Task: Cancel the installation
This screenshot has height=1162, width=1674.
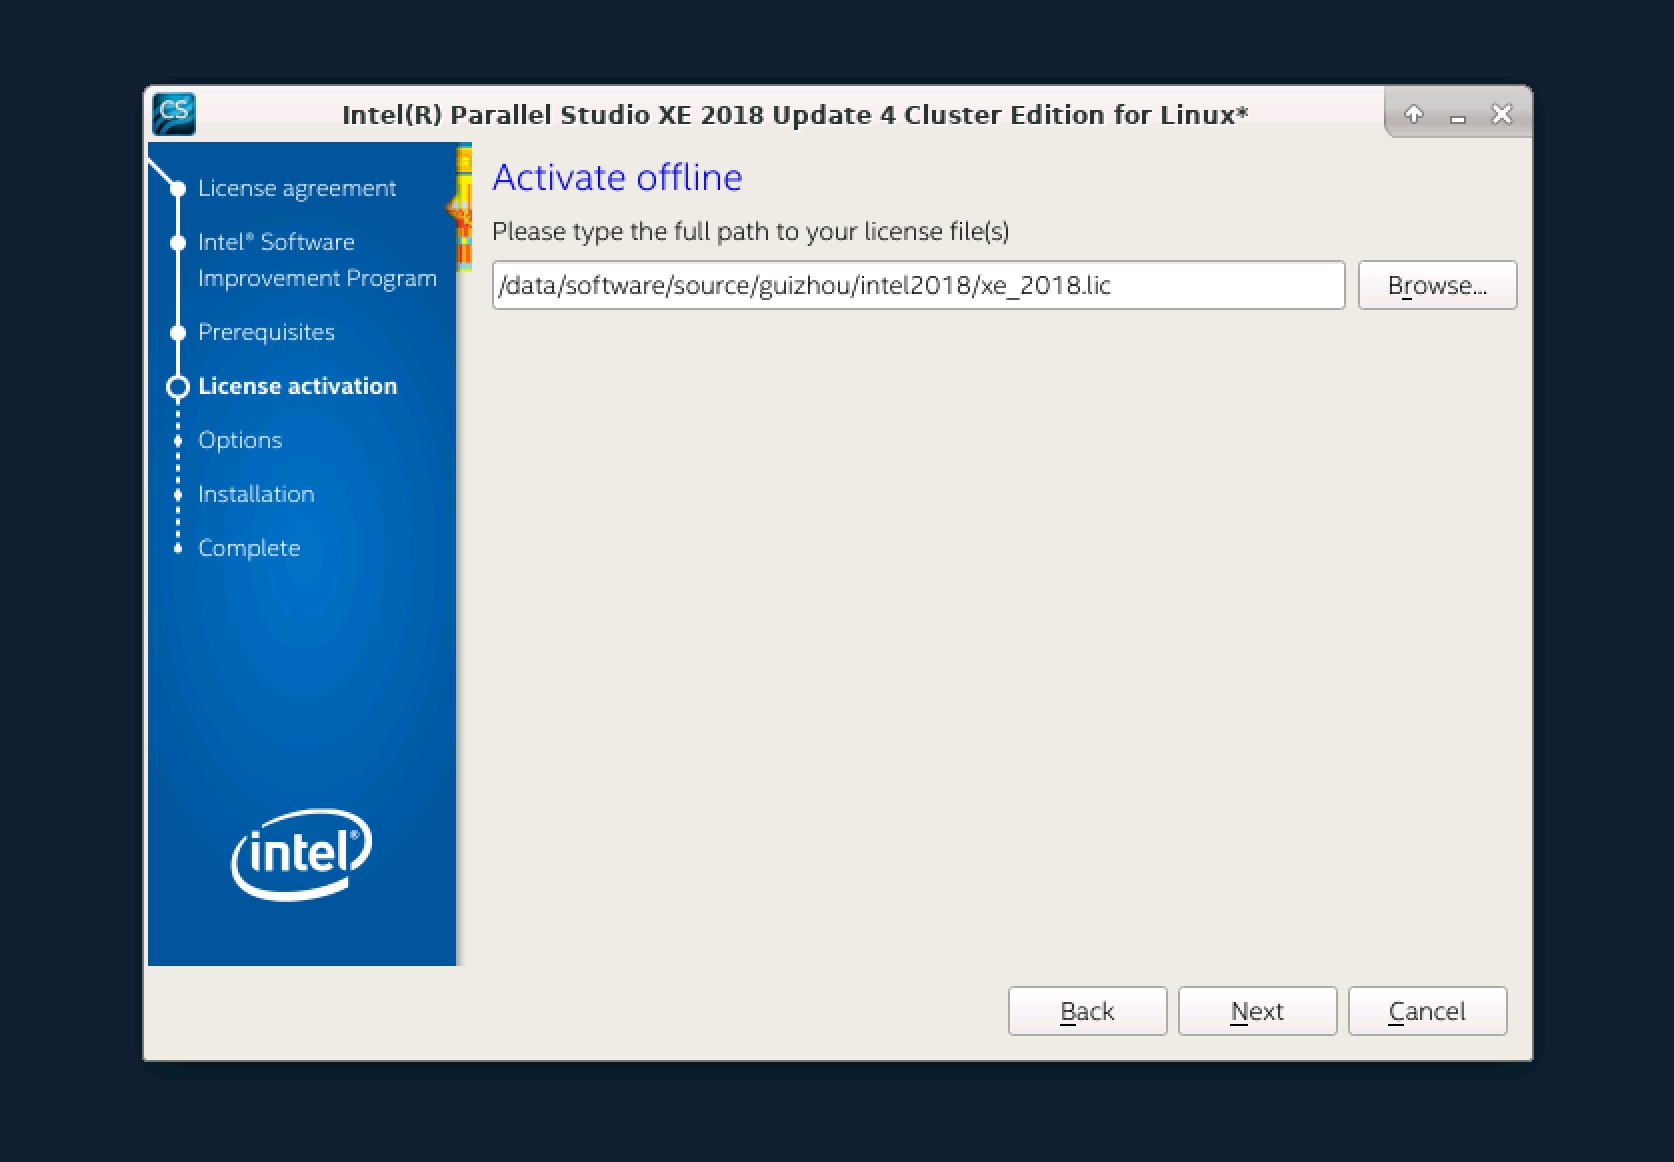Action: pyautogui.click(x=1426, y=1011)
